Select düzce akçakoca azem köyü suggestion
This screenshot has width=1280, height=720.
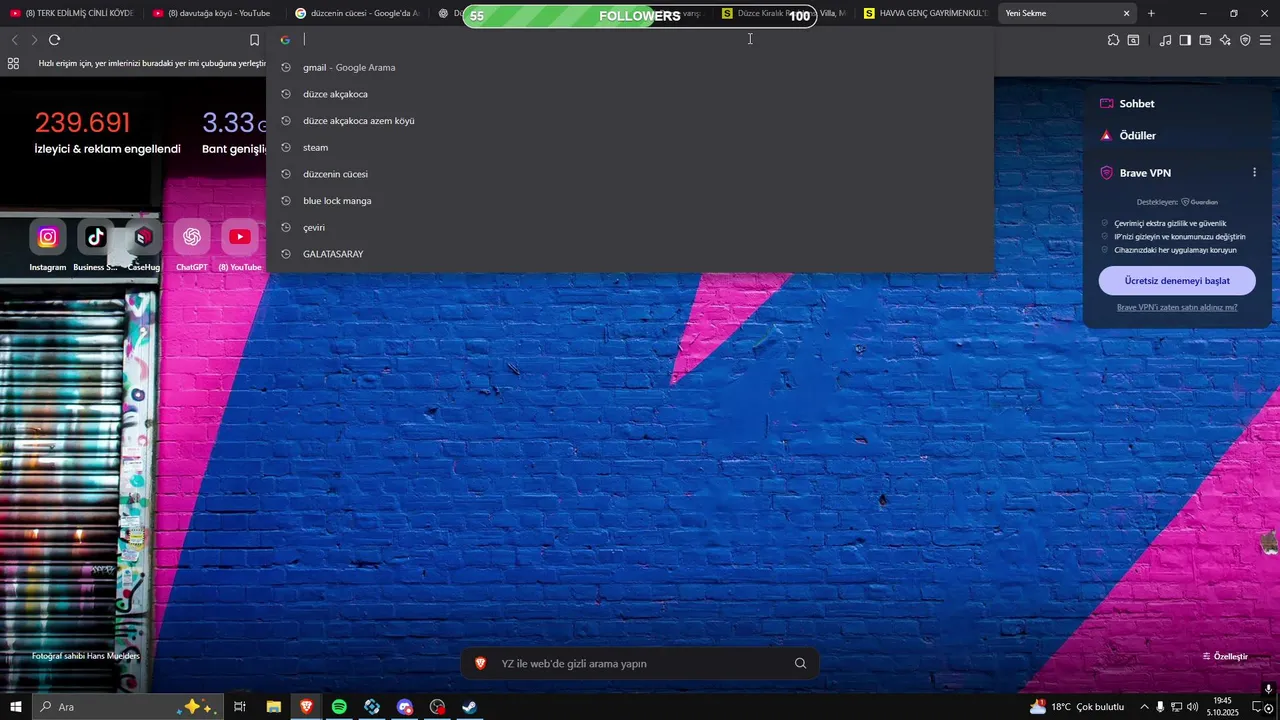tap(630, 120)
